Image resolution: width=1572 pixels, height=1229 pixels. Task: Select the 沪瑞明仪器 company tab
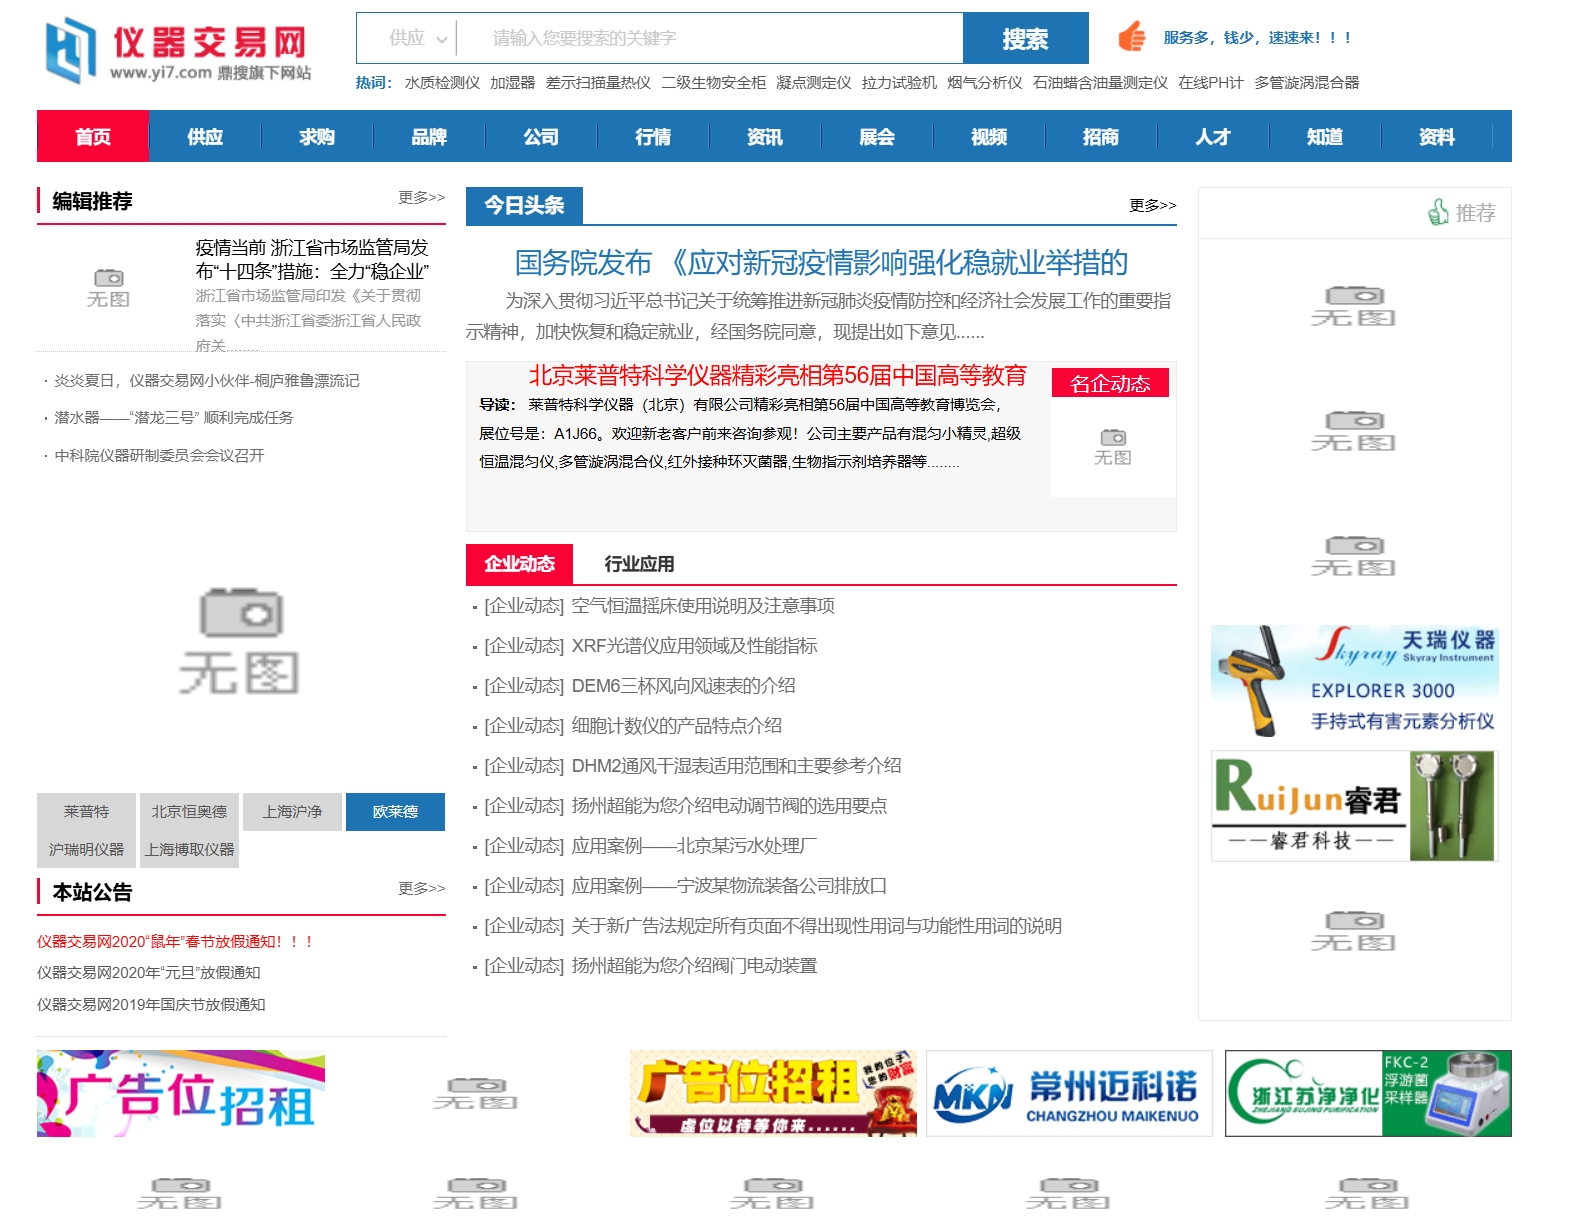click(x=87, y=850)
